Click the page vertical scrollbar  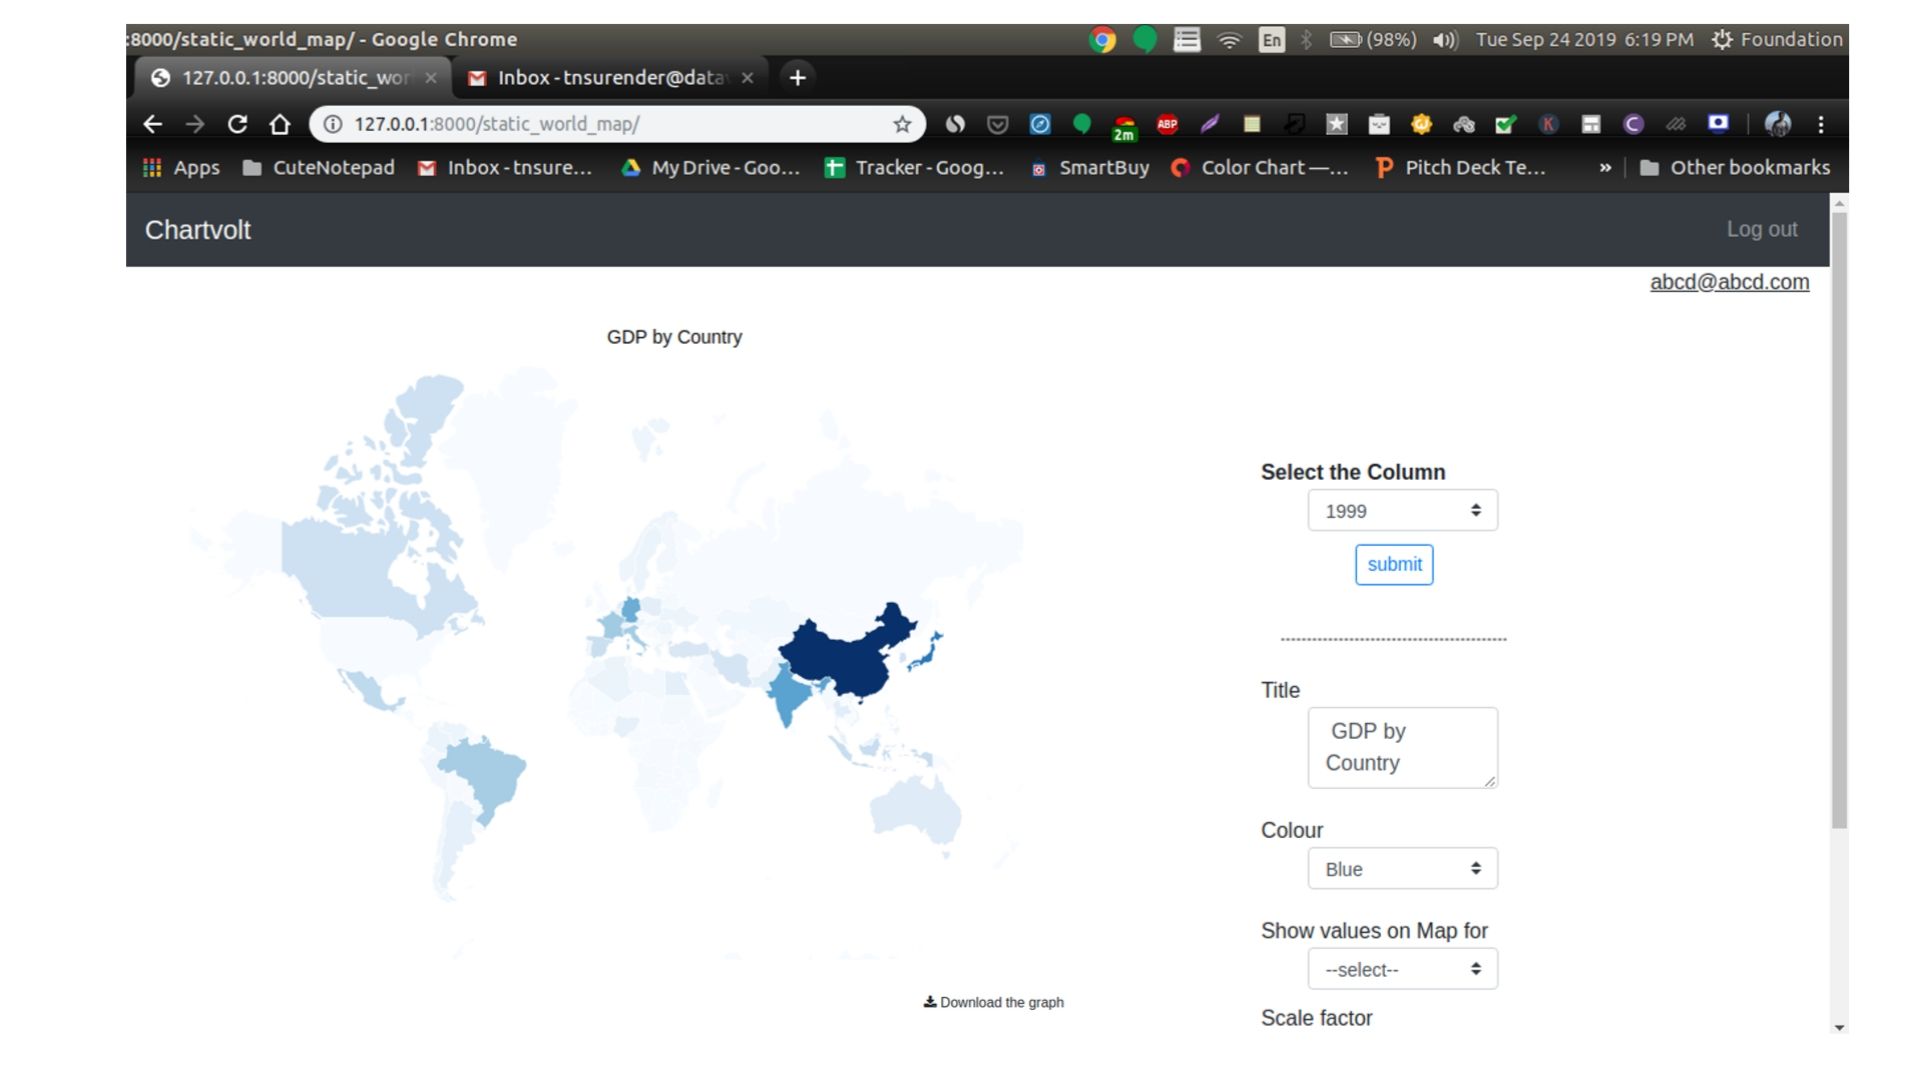(1838, 520)
